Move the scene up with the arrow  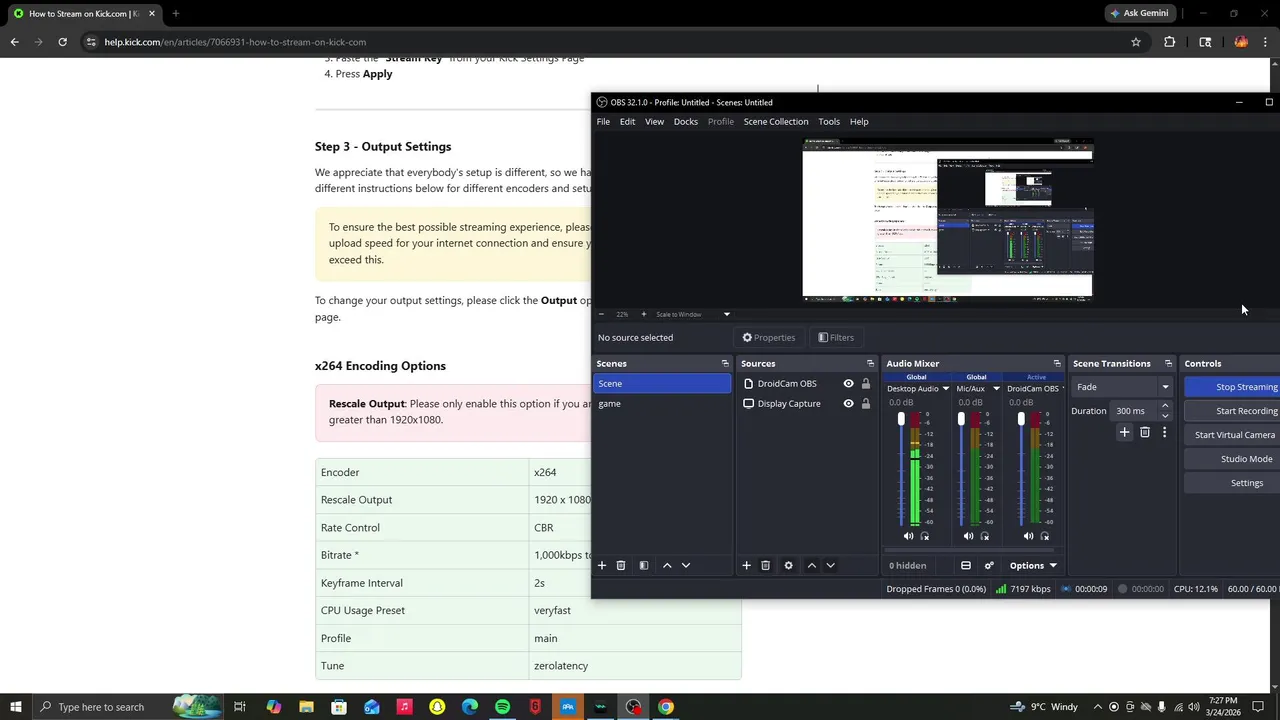[667, 566]
